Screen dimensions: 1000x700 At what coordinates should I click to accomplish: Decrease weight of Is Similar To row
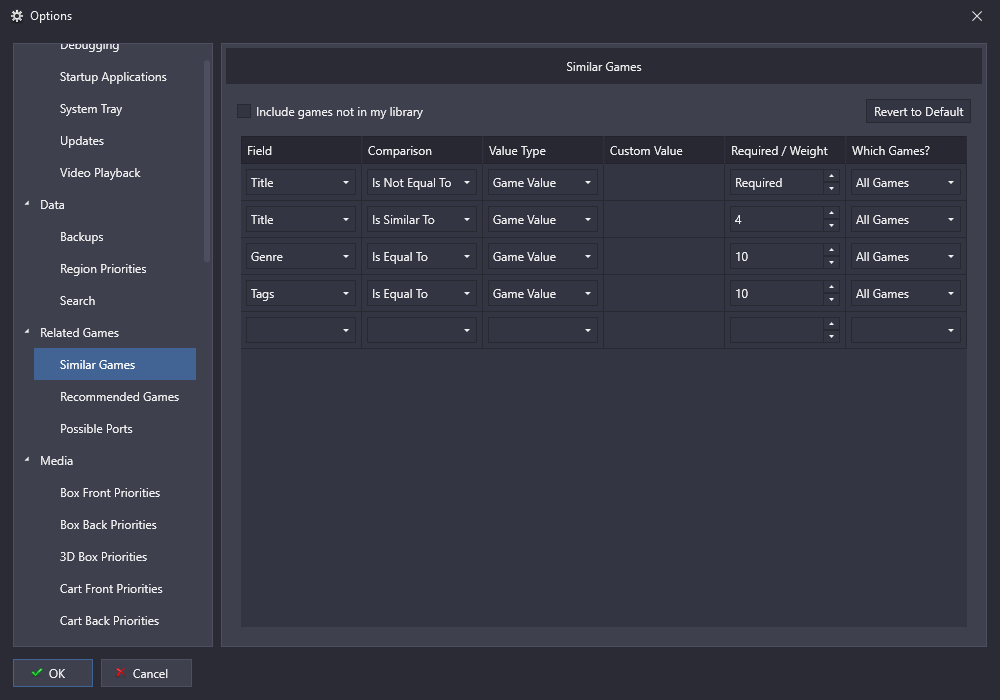coord(831,226)
